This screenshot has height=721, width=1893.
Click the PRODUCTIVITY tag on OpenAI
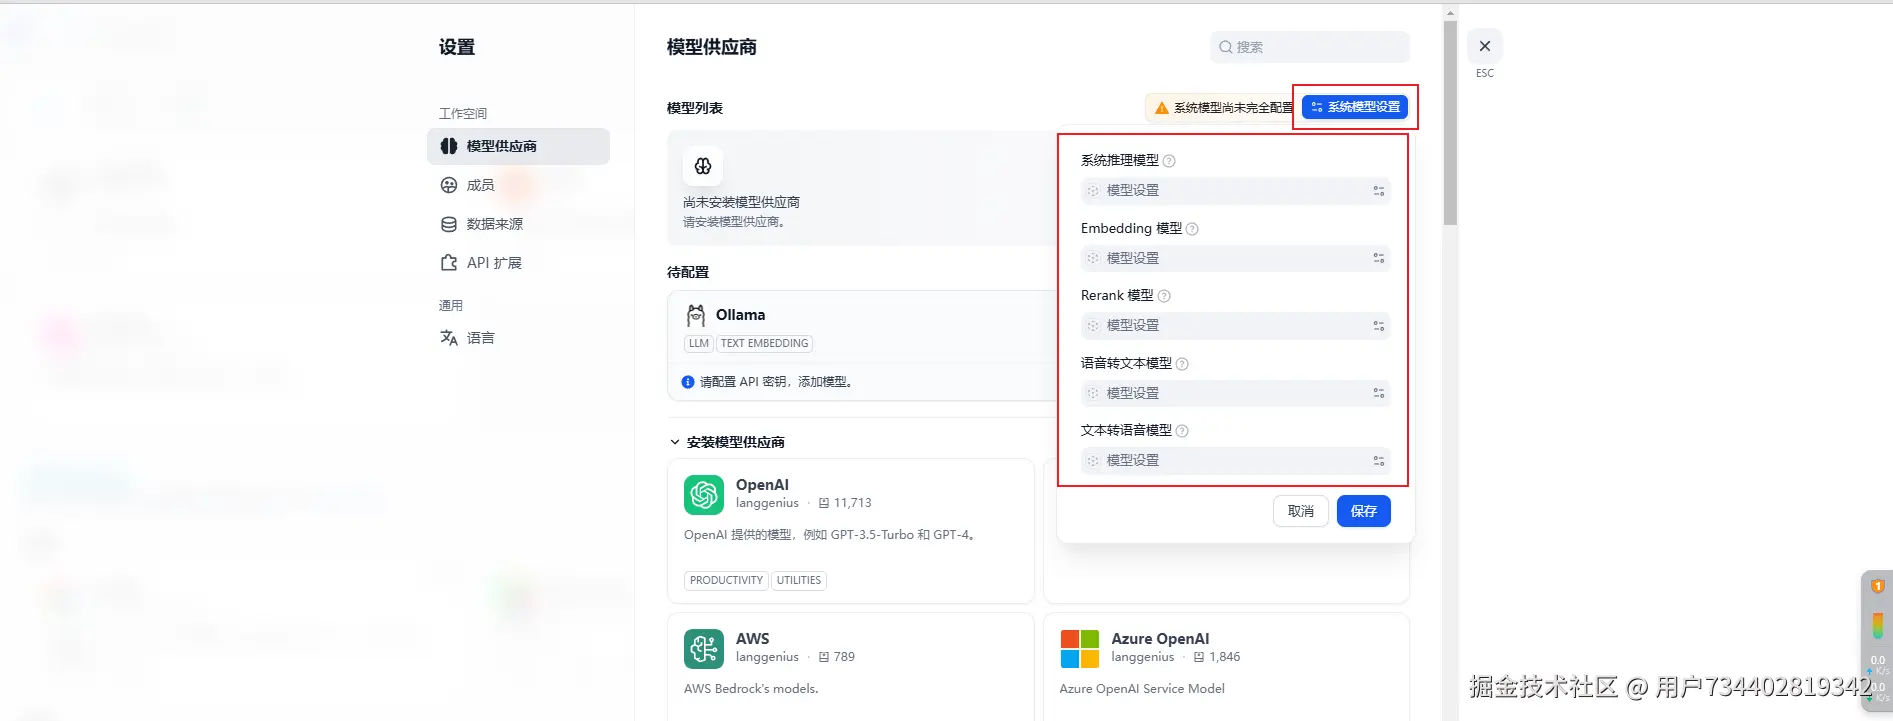726,581
